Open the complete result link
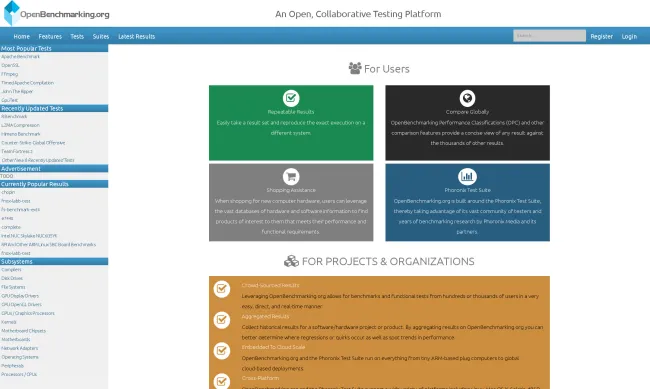650x389 pixels. (11, 227)
